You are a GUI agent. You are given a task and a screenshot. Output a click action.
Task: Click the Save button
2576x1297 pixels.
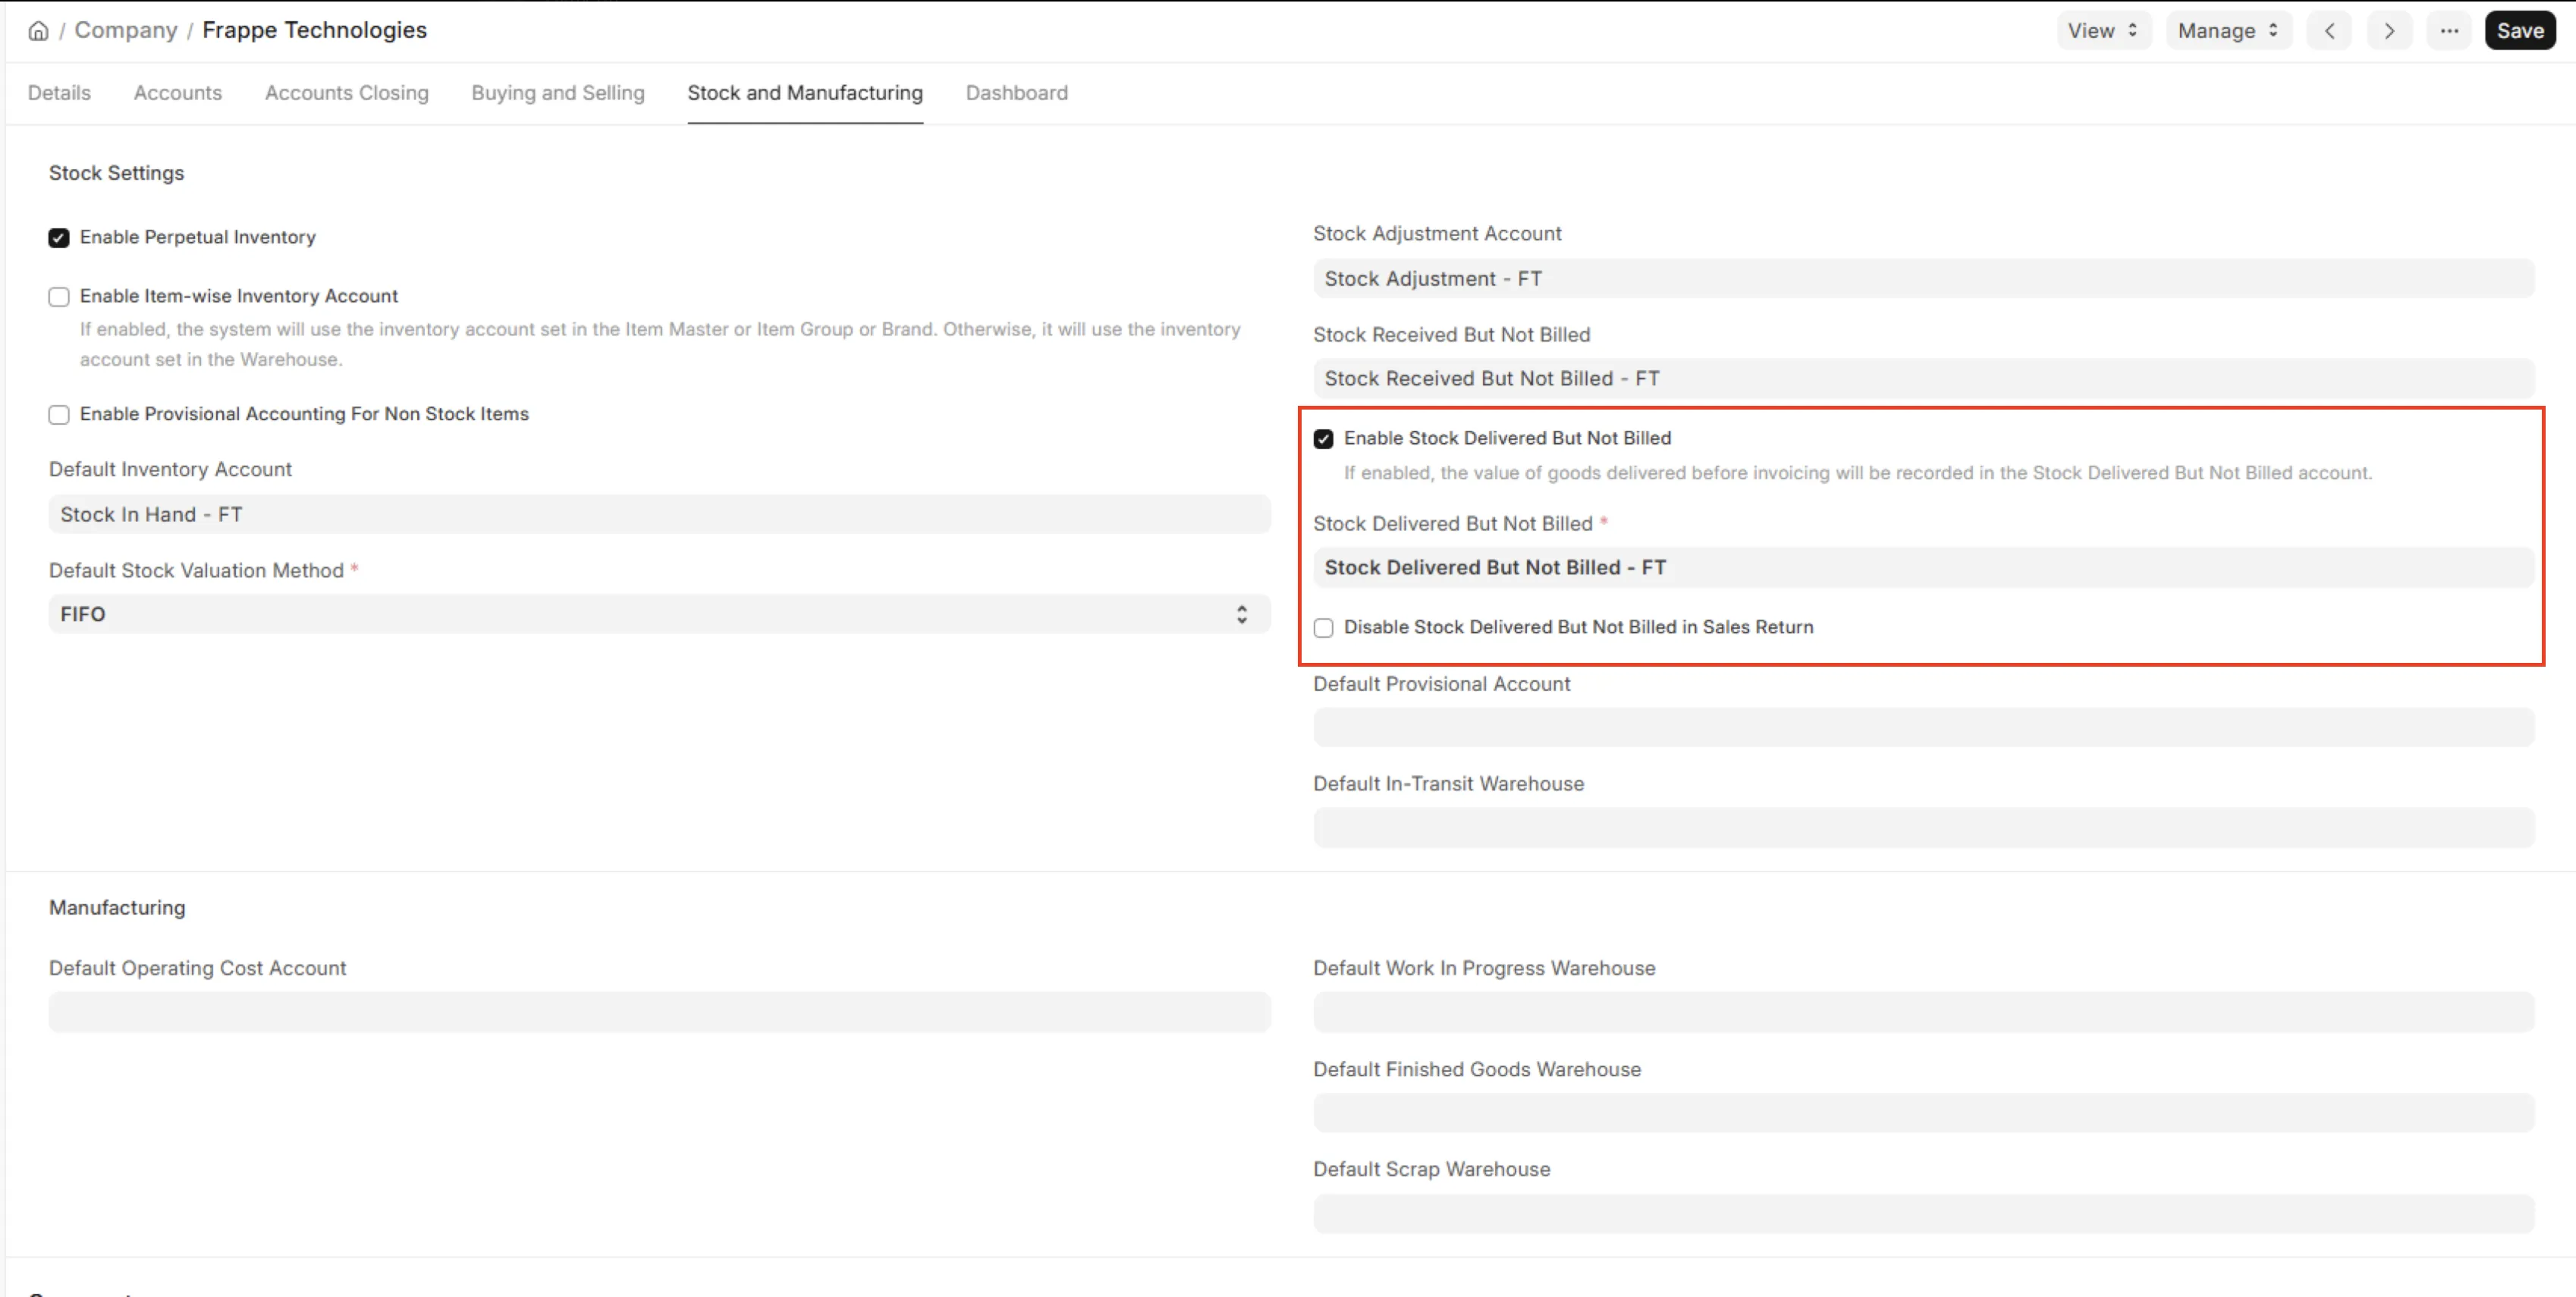(2520, 31)
